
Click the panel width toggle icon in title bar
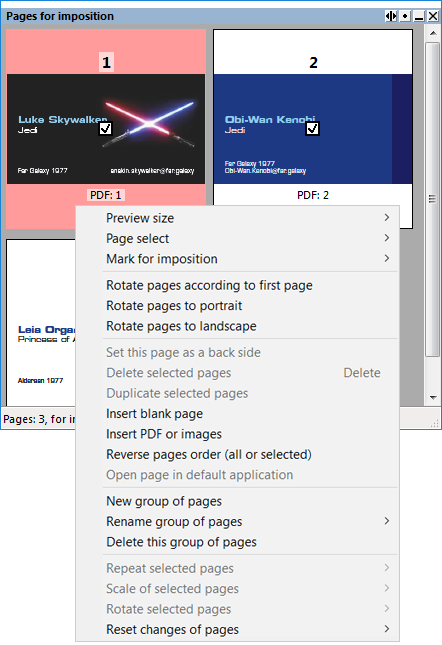click(x=391, y=16)
